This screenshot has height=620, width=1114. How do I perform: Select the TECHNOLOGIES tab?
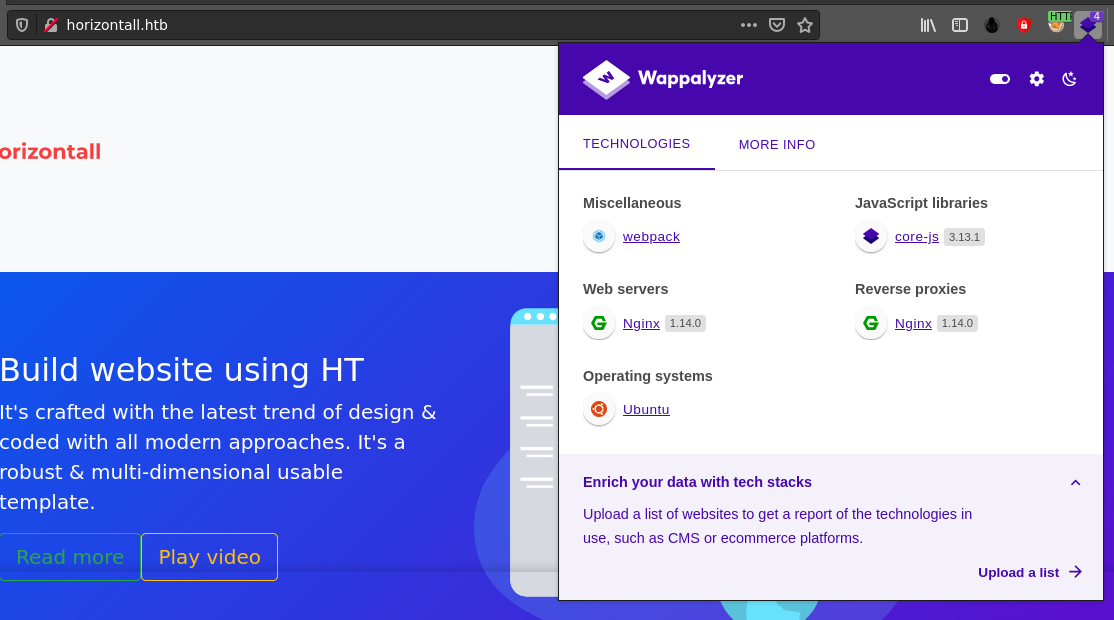(x=636, y=143)
